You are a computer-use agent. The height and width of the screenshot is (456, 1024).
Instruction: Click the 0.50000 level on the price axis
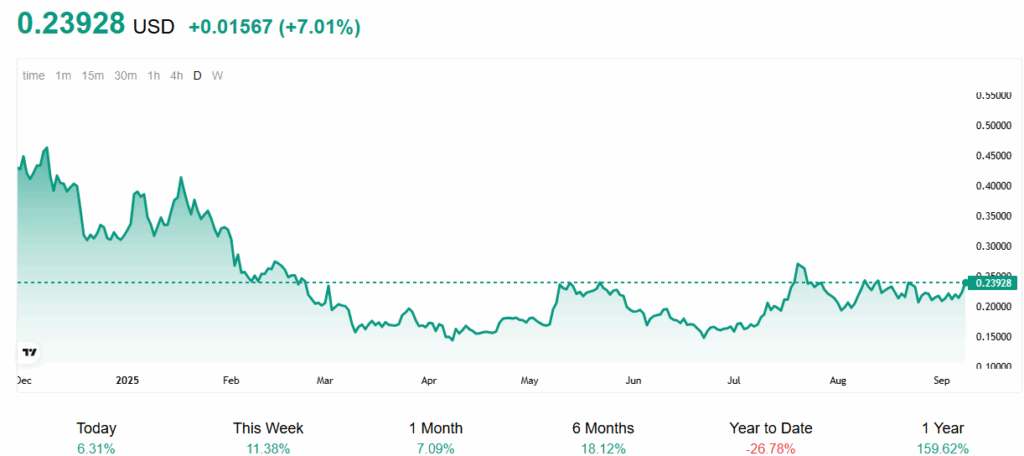click(995, 126)
